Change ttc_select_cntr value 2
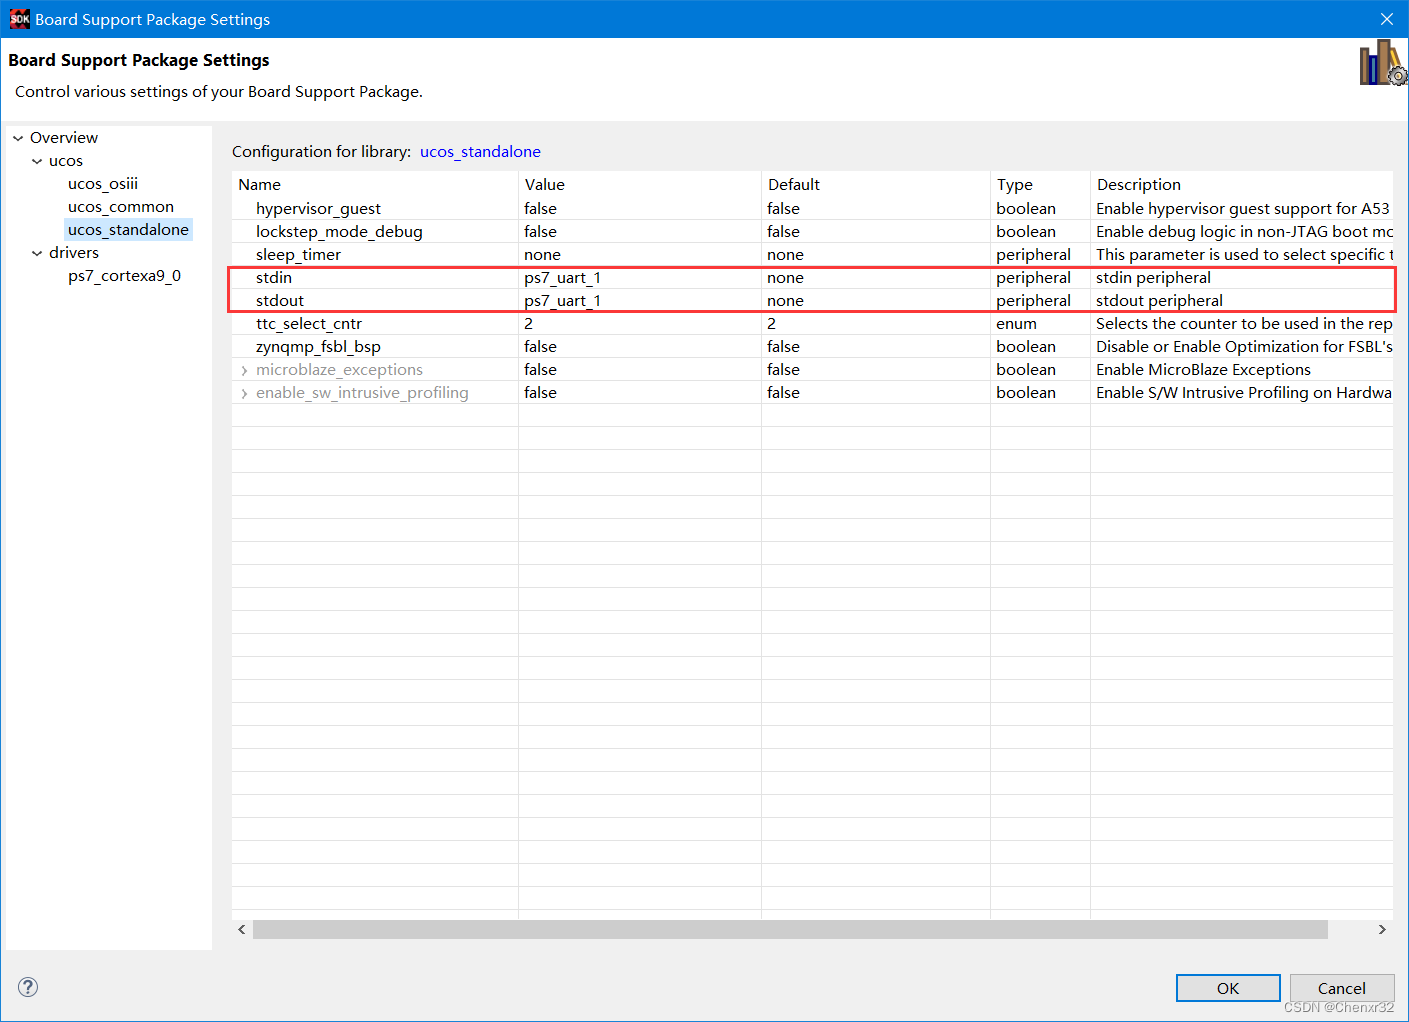This screenshot has height=1022, width=1409. pos(640,324)
